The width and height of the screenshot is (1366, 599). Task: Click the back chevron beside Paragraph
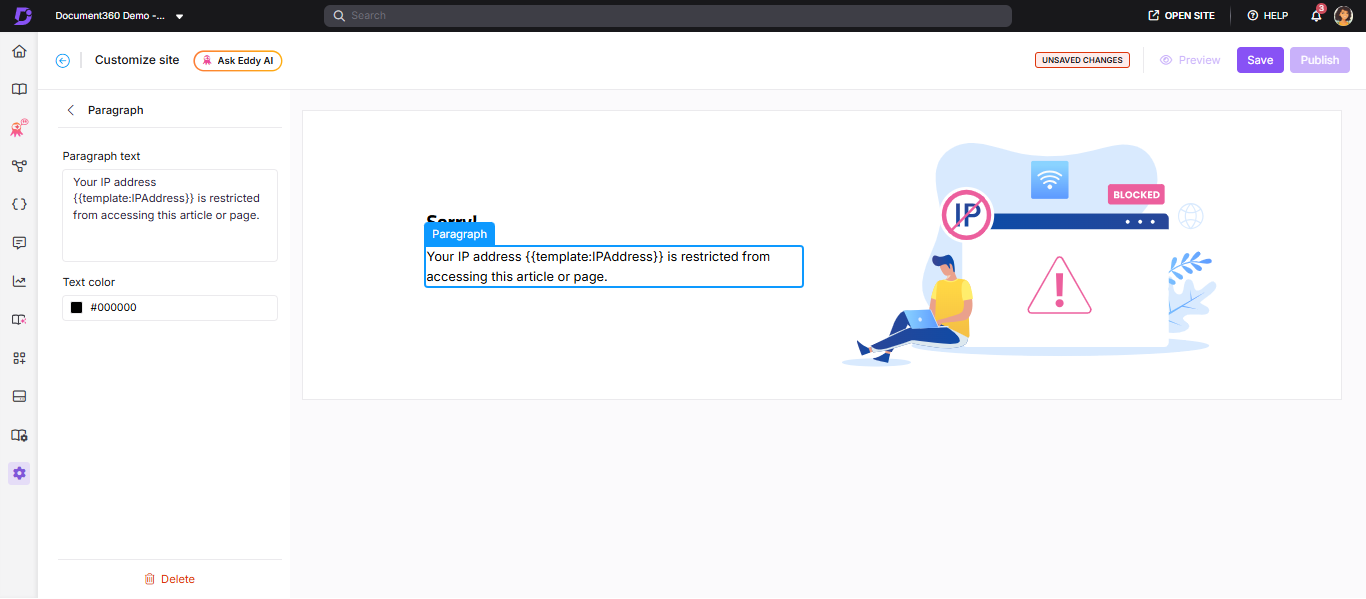[x=70, y=110]
